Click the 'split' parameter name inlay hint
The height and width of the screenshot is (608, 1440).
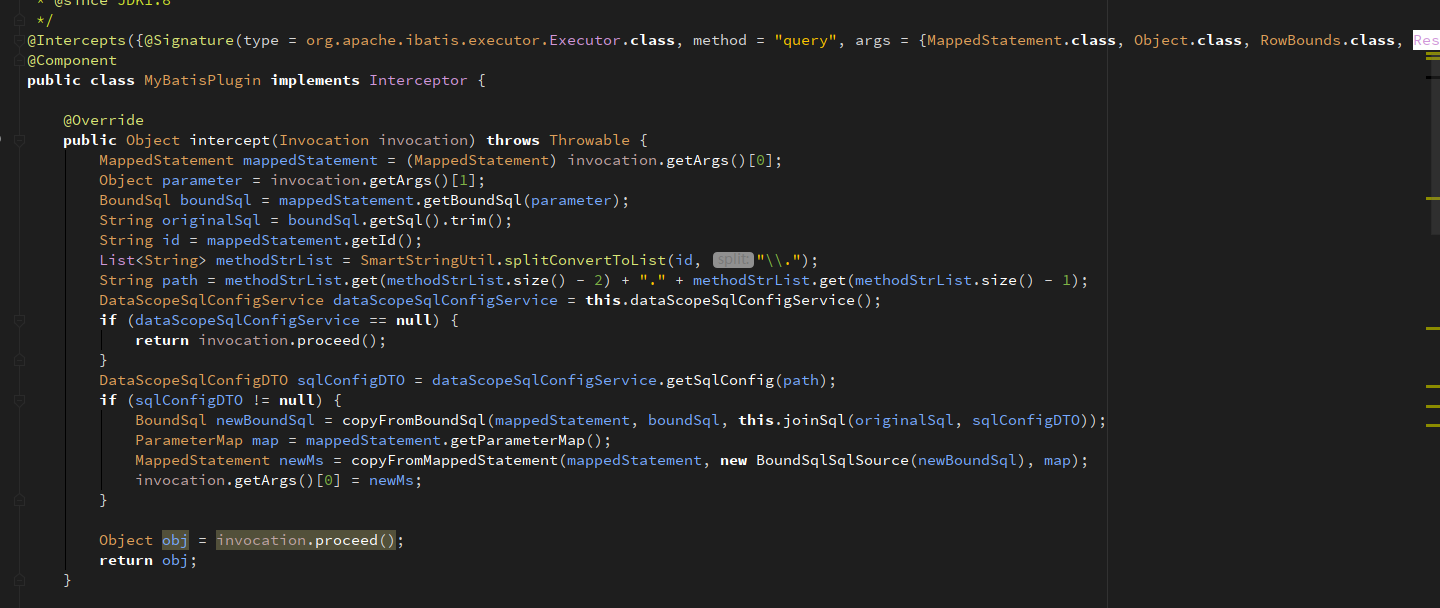[x=732, y=259]
